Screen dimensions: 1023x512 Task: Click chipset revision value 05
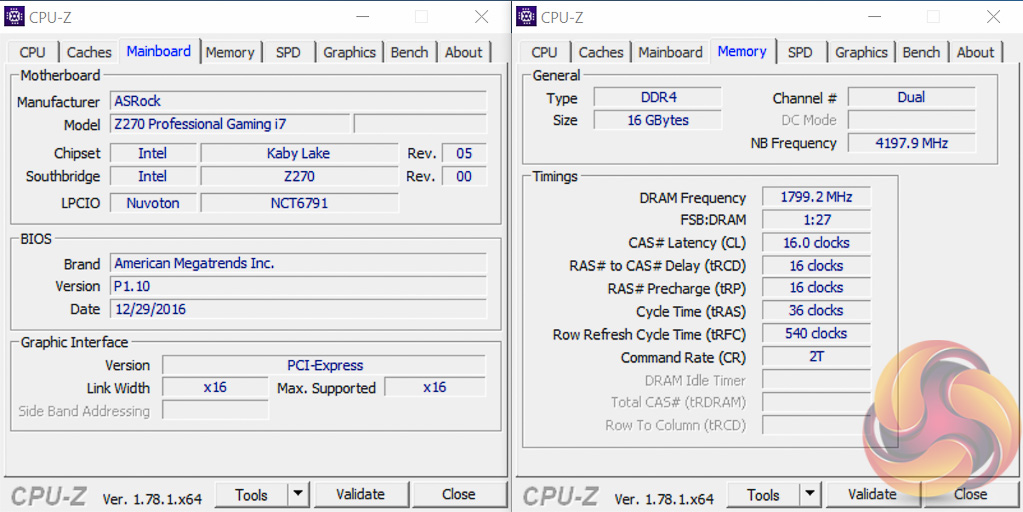[464, 154]
